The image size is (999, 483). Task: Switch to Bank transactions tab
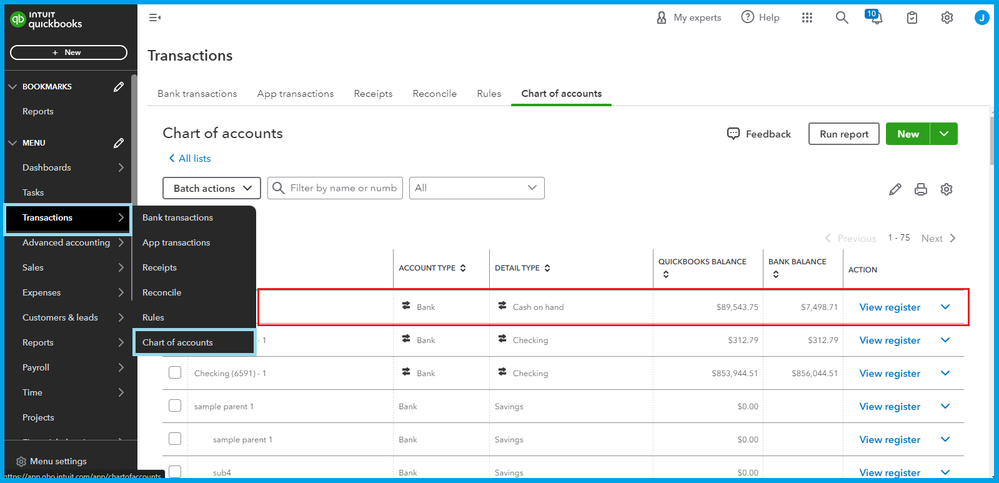pos(197,94)
